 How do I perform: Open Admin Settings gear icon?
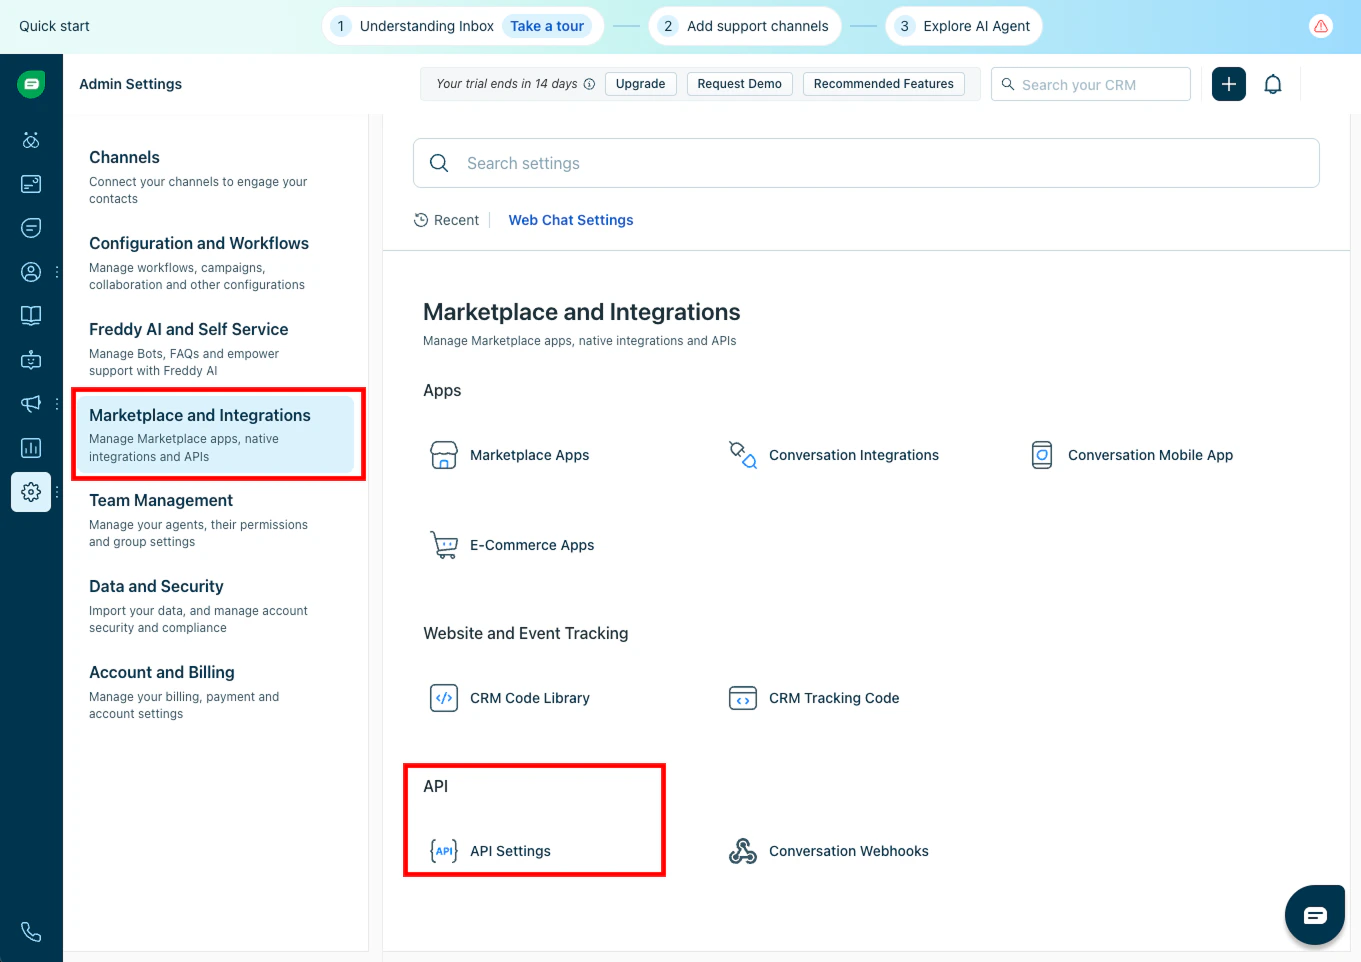30,491
